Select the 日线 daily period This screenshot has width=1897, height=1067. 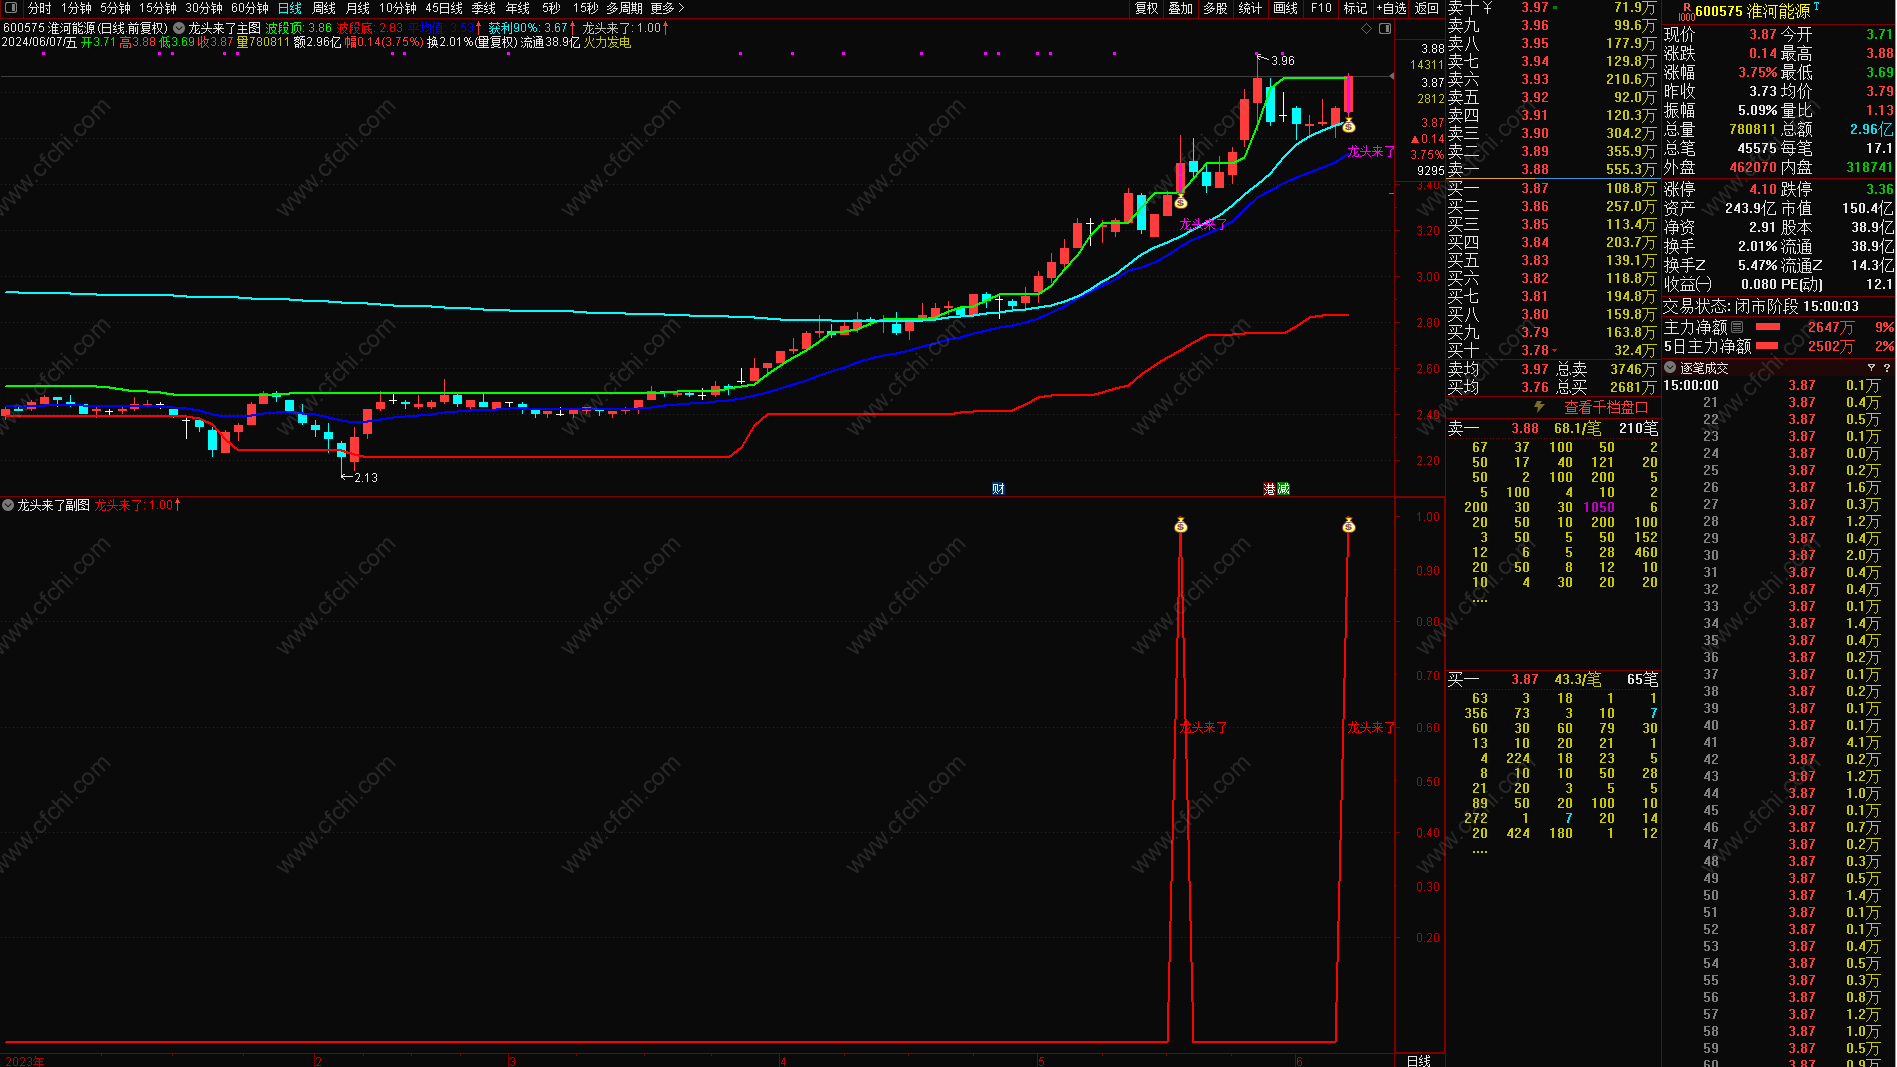pos(290,8)
